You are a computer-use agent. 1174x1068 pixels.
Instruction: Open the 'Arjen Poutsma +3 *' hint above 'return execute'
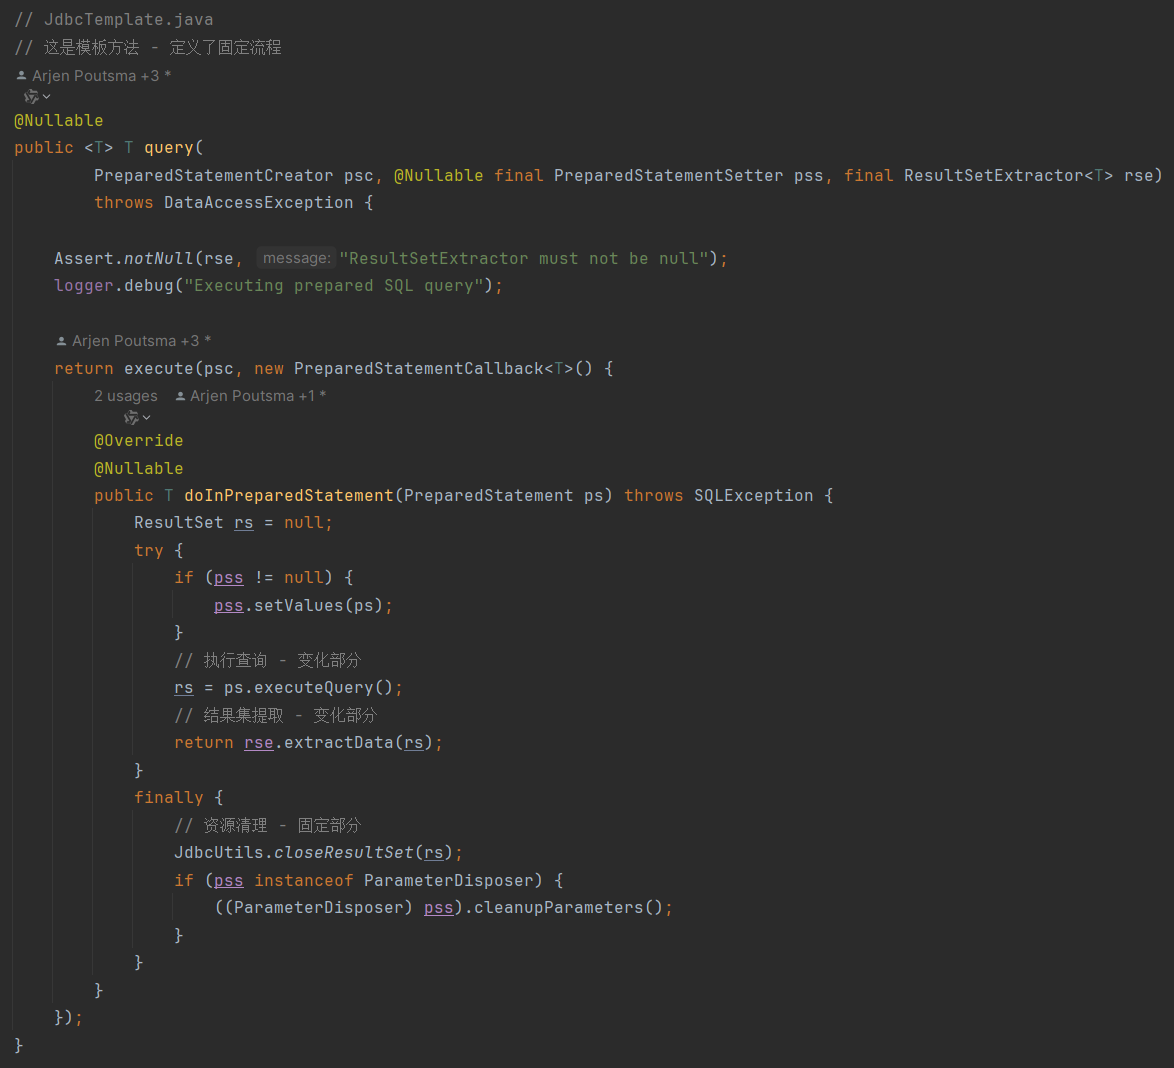point(142,341)
